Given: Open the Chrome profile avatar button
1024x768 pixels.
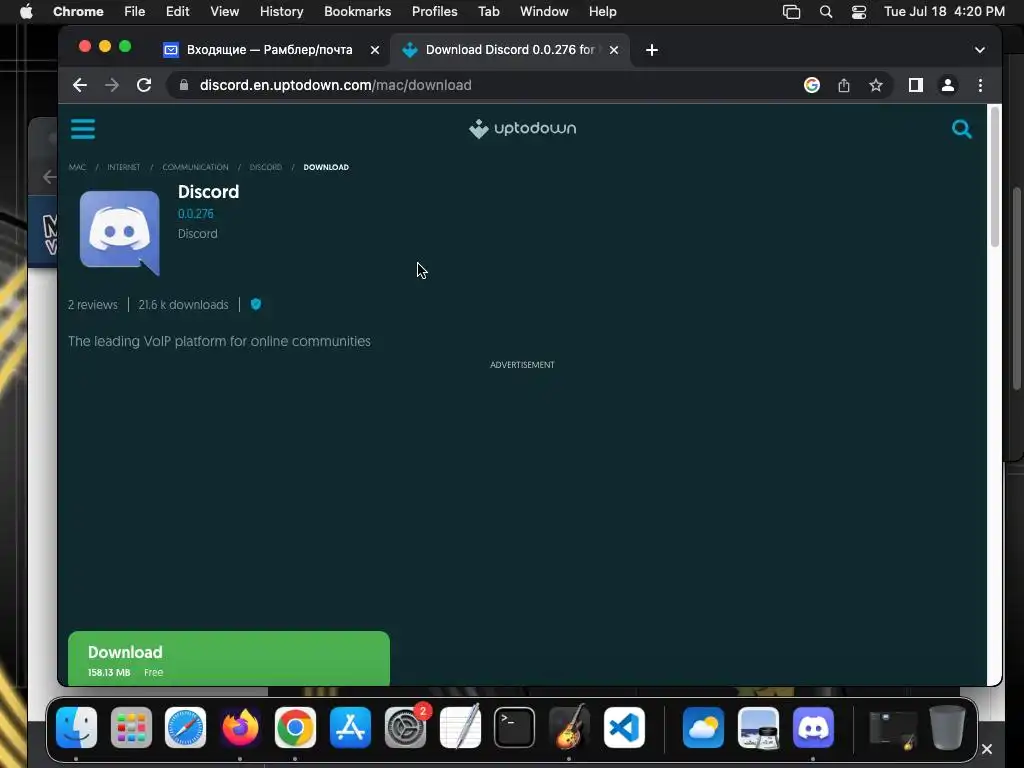Looking at the screenshot, I should [x=948, y=85].
